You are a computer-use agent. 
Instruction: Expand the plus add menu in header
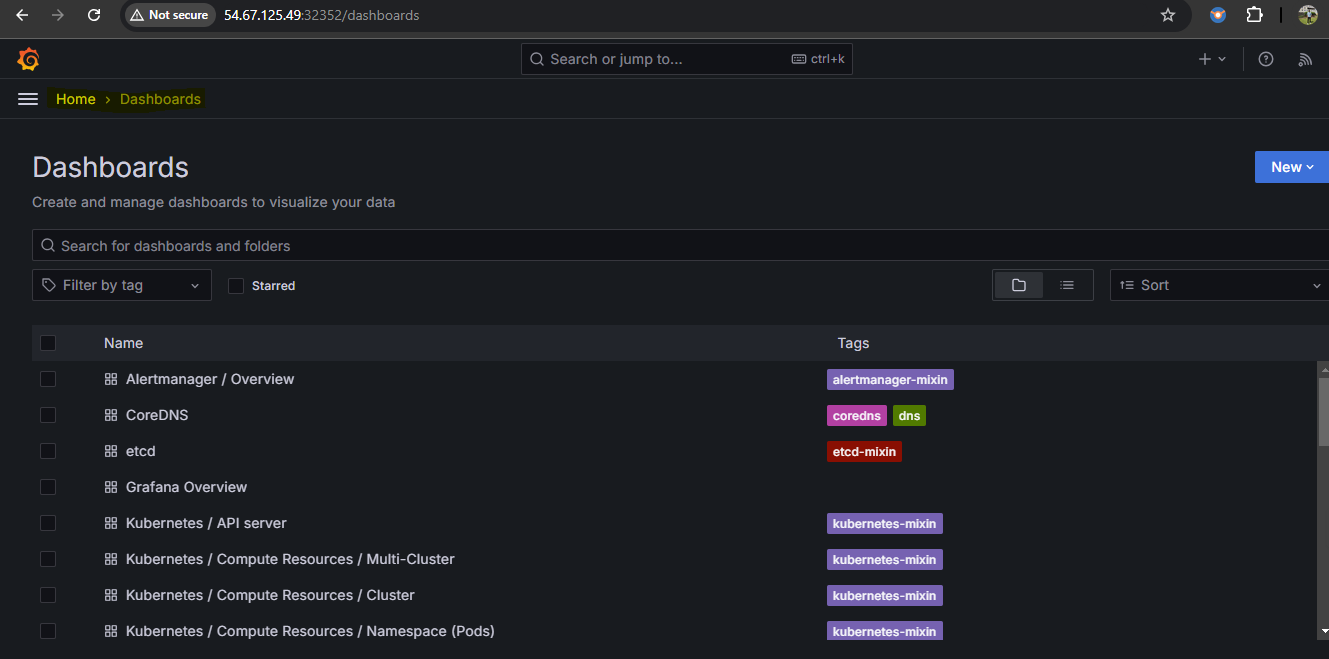point(1212,59)
